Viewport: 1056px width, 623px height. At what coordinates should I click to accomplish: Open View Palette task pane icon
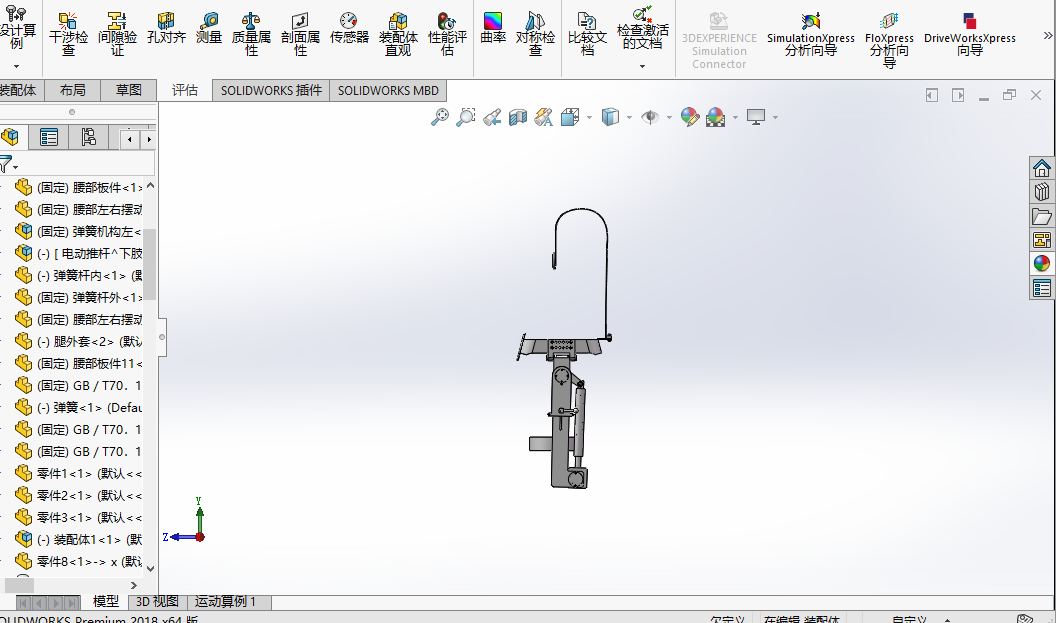click(1042, 240)
